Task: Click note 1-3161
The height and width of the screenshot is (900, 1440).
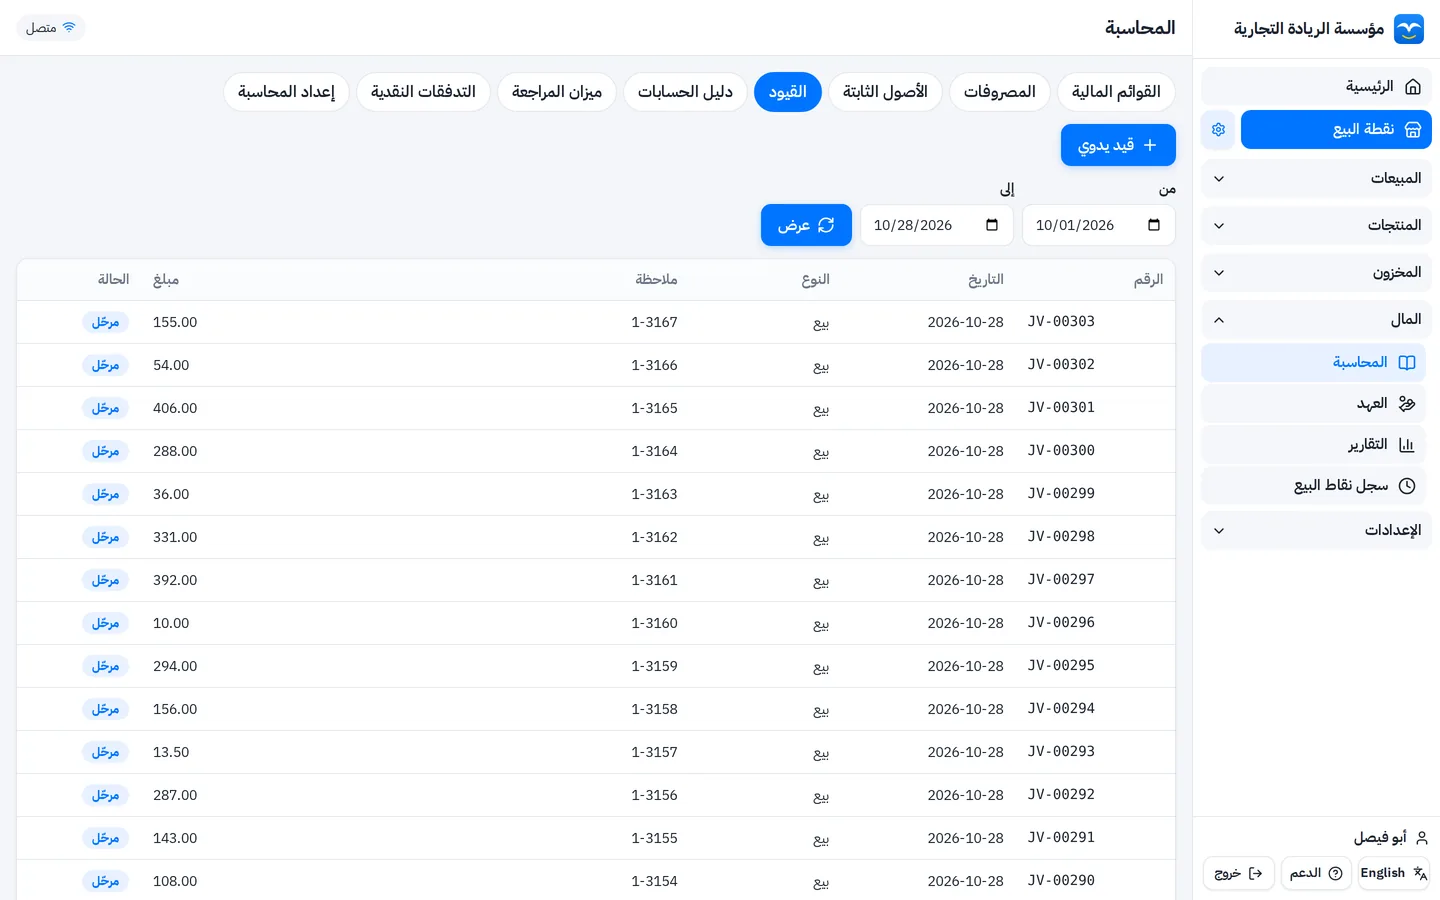Action: click(654, 580)
